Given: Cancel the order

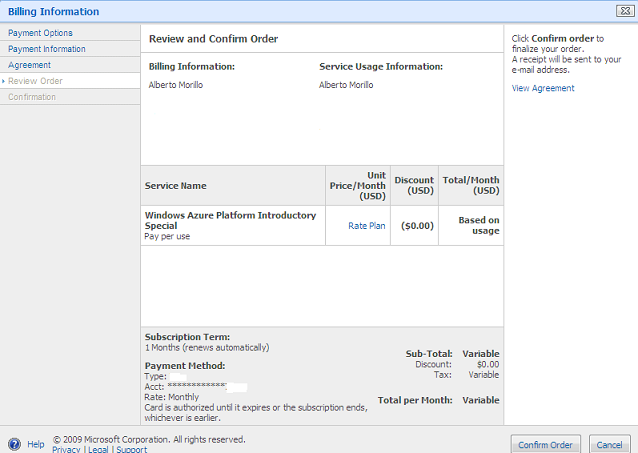Looking at the screenshot, I should click(x=609, y=445).
